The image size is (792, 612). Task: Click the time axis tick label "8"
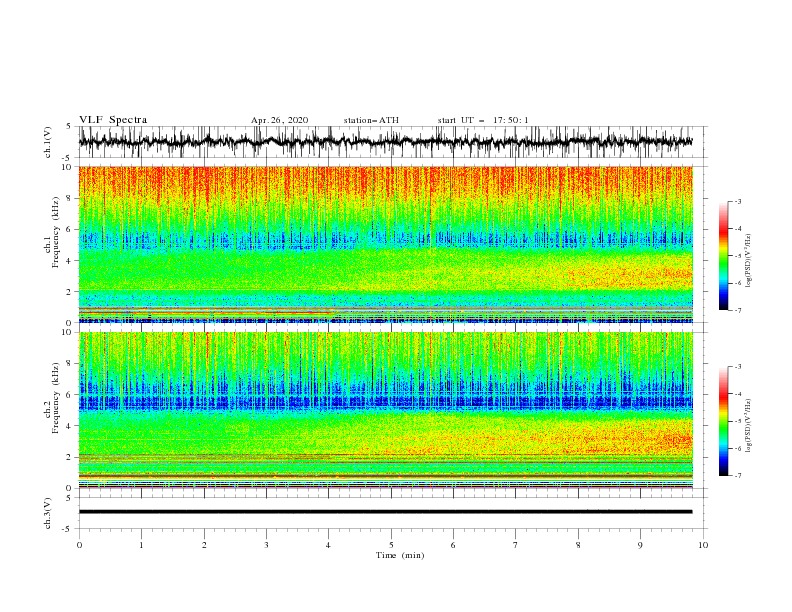[x=578, y=545]
